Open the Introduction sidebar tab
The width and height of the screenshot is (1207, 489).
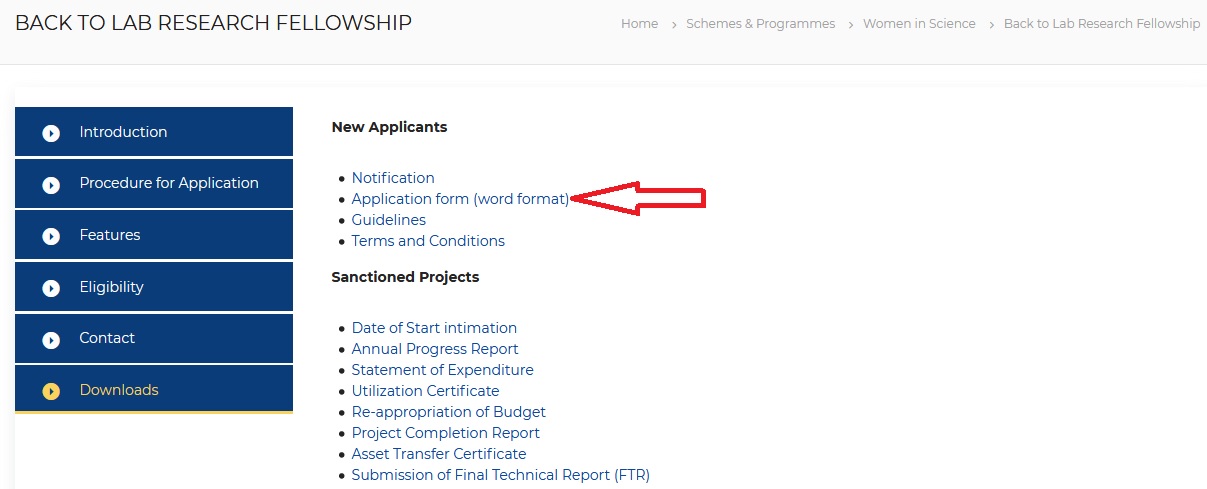click(x=123, y=132)
